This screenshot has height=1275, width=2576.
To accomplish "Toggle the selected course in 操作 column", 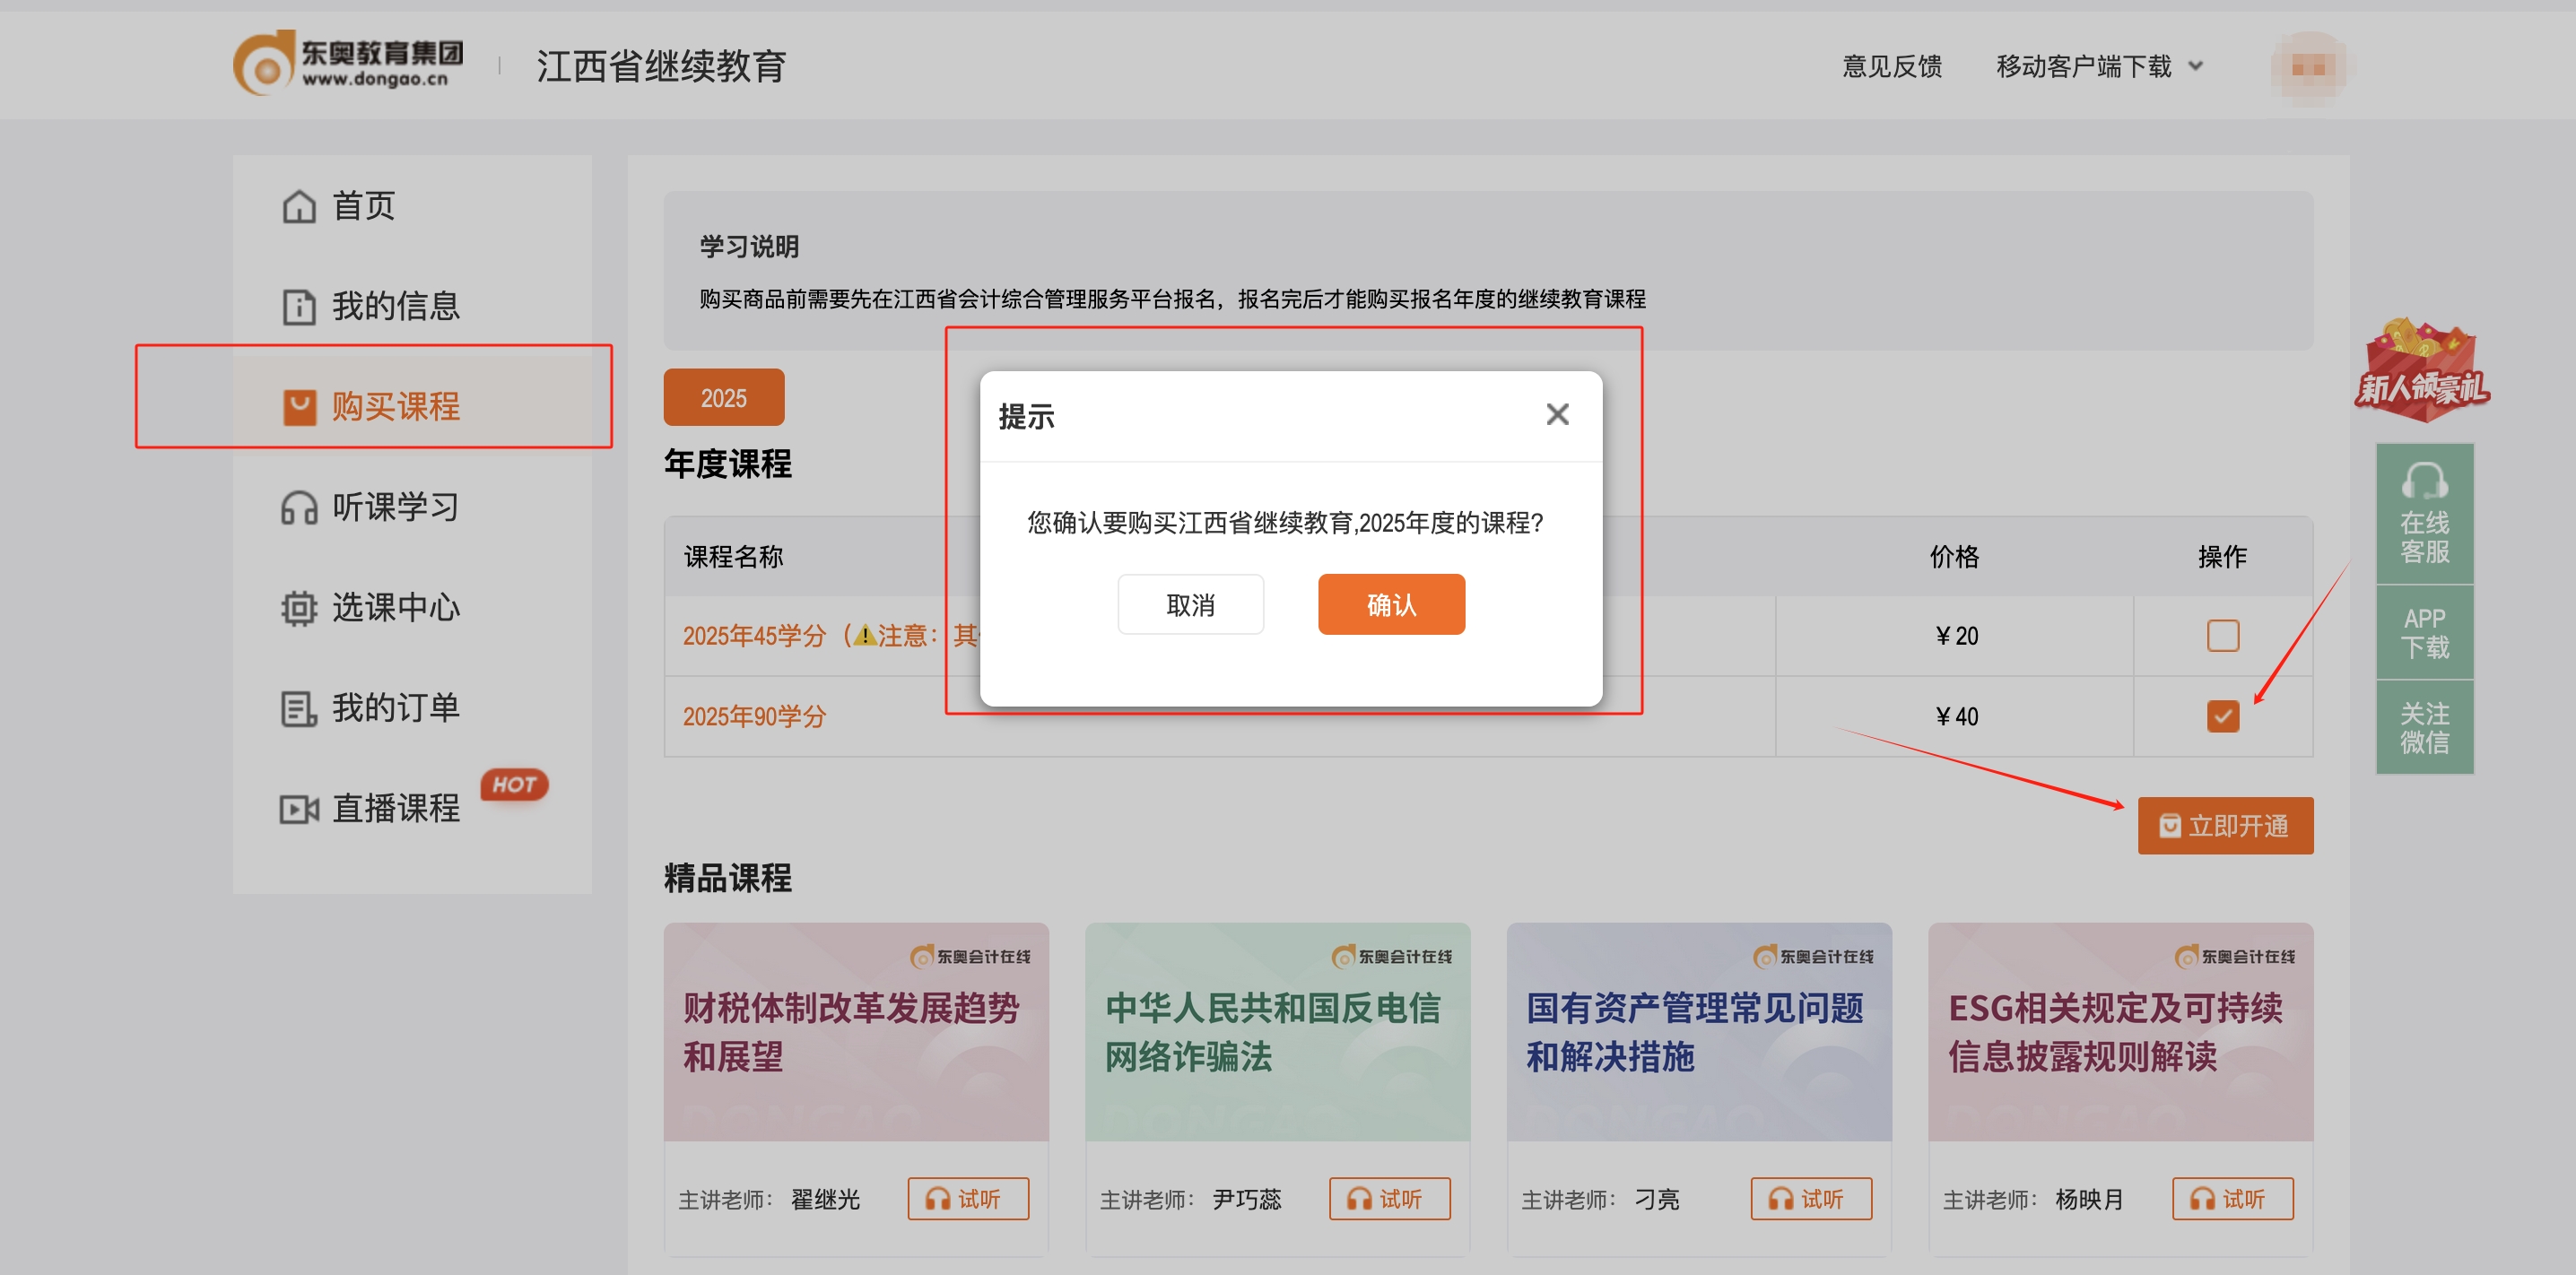I will tap(2224, 716).
